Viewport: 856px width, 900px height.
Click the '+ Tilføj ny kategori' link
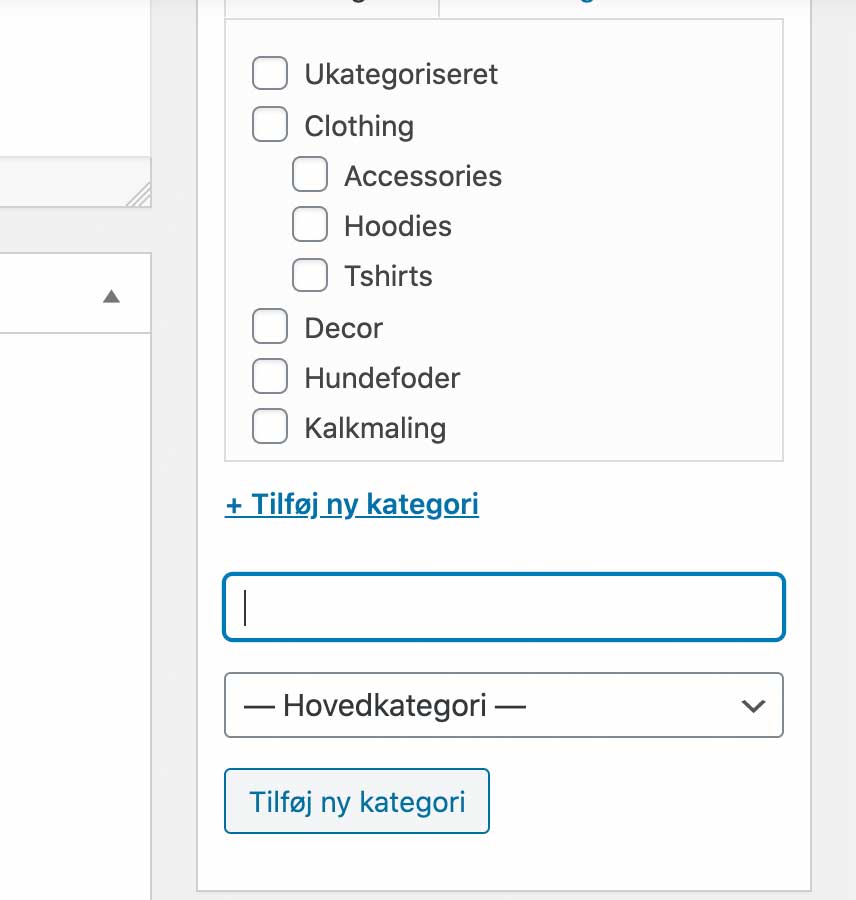[352, 504]
